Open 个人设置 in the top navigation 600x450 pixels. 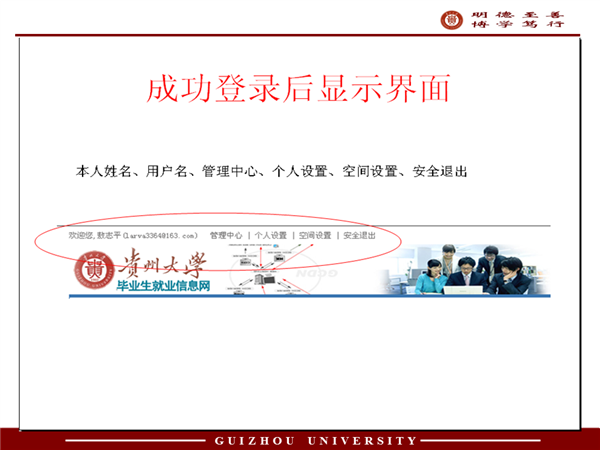[x=270, y=235]
